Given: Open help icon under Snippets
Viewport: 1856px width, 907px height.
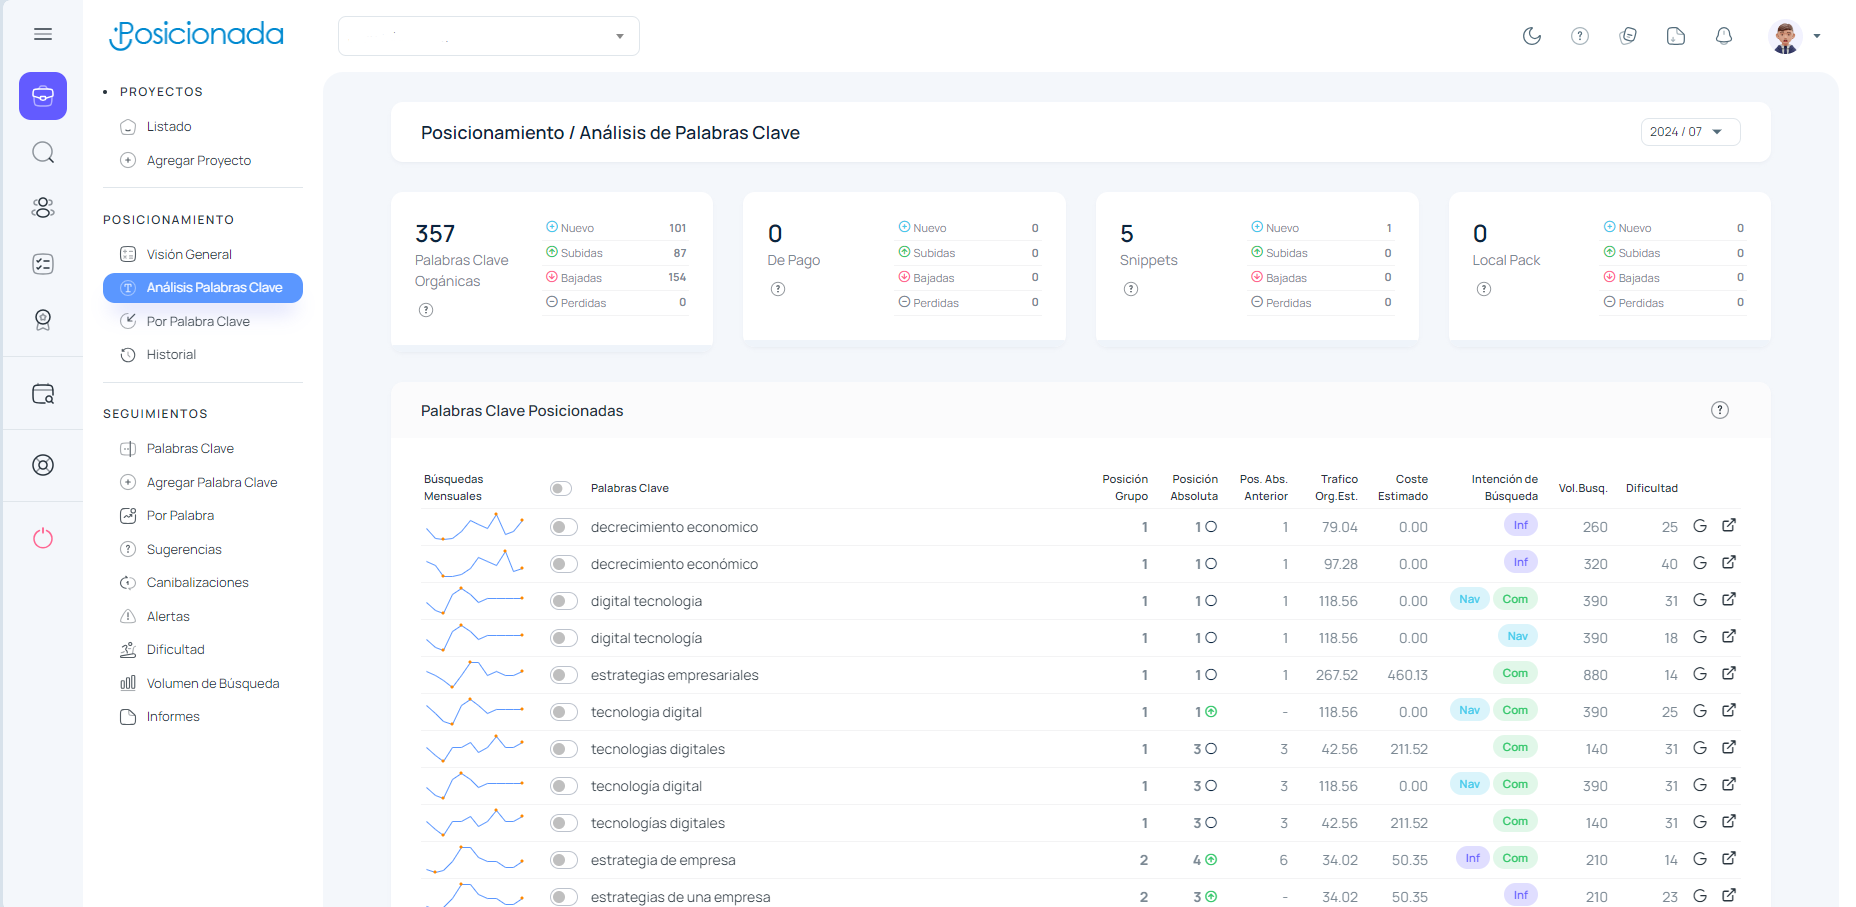Looking at the screenshot, I should pyautogui.click(x=1131, y=289).
